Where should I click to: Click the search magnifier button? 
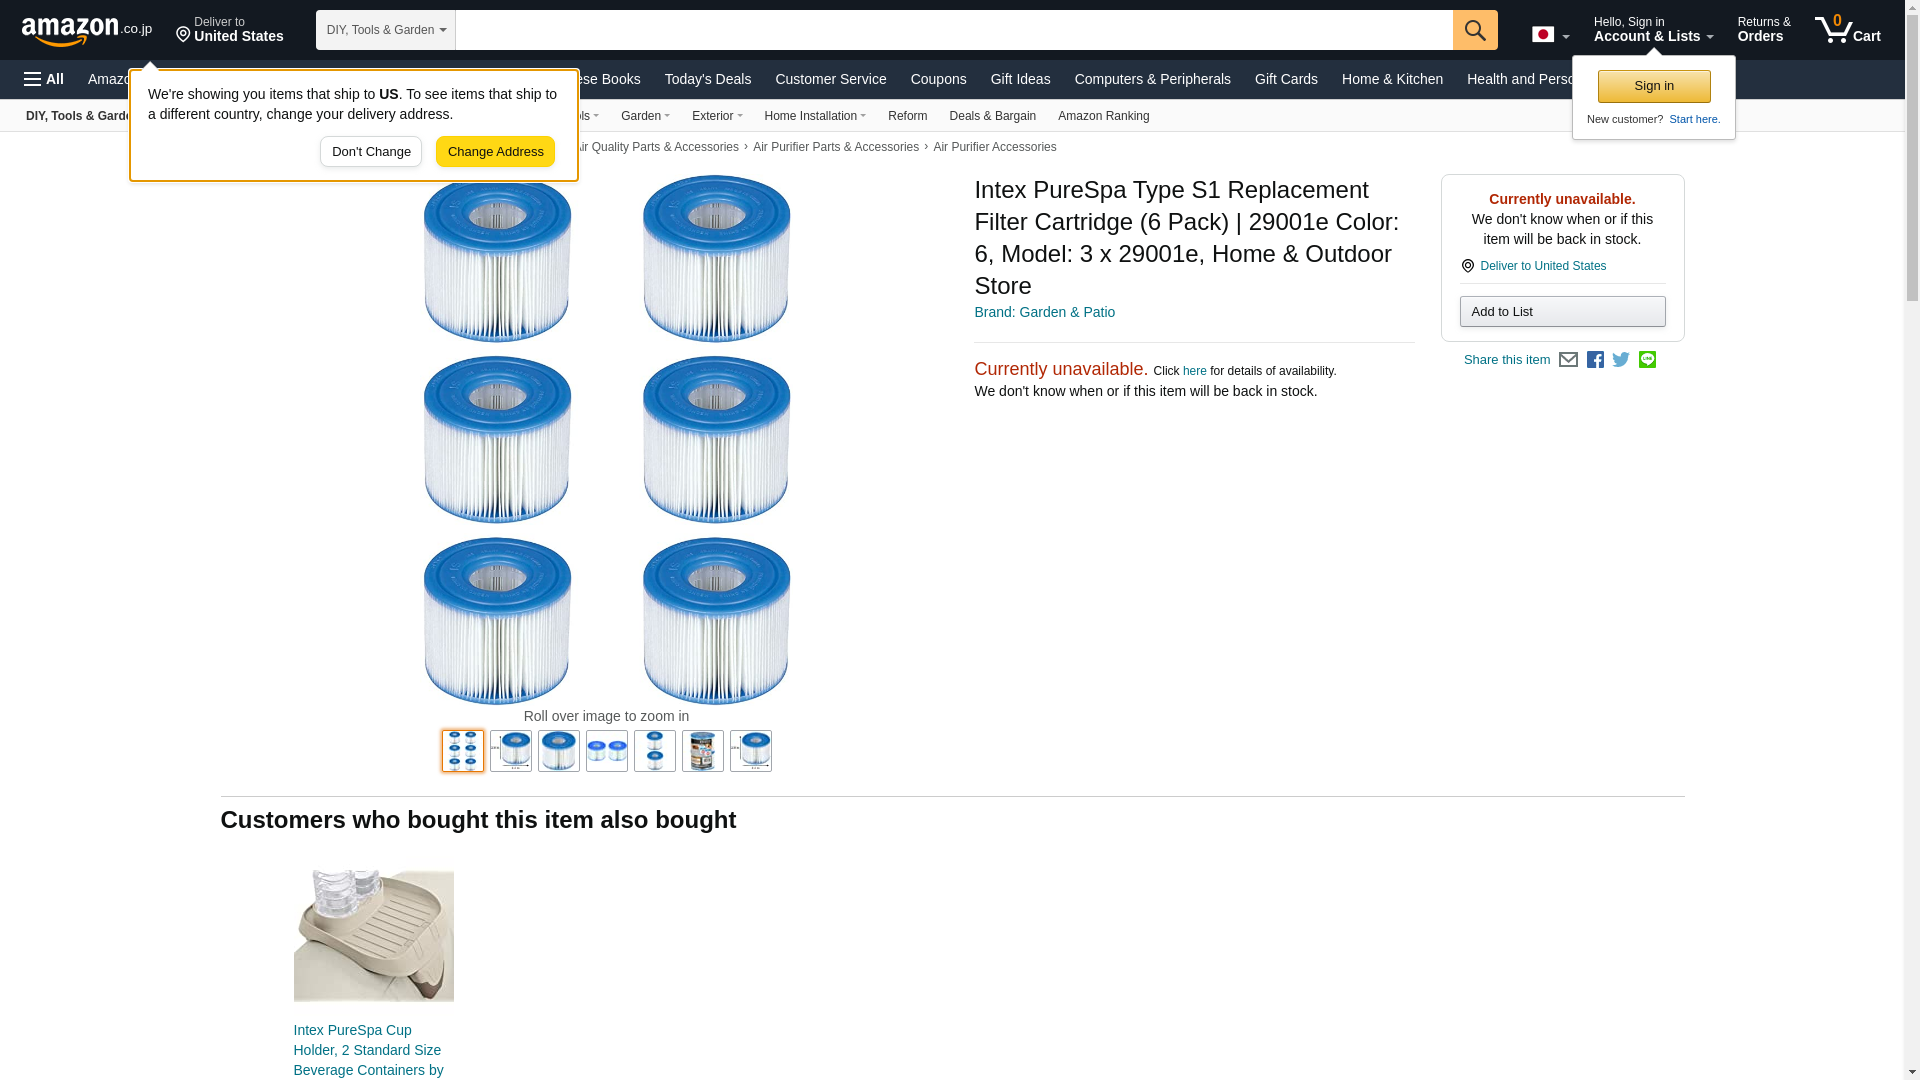(1475, 30)
